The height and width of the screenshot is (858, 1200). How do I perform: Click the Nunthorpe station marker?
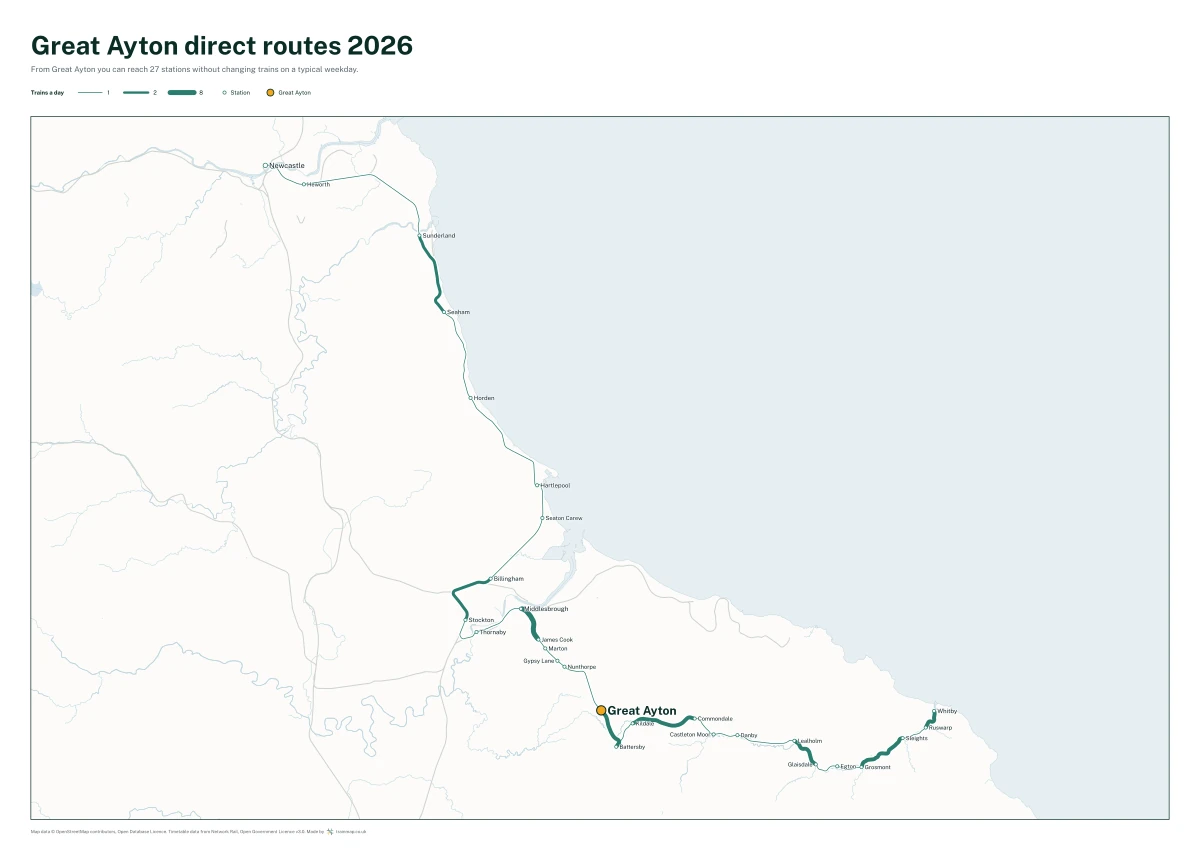[565, 667]
